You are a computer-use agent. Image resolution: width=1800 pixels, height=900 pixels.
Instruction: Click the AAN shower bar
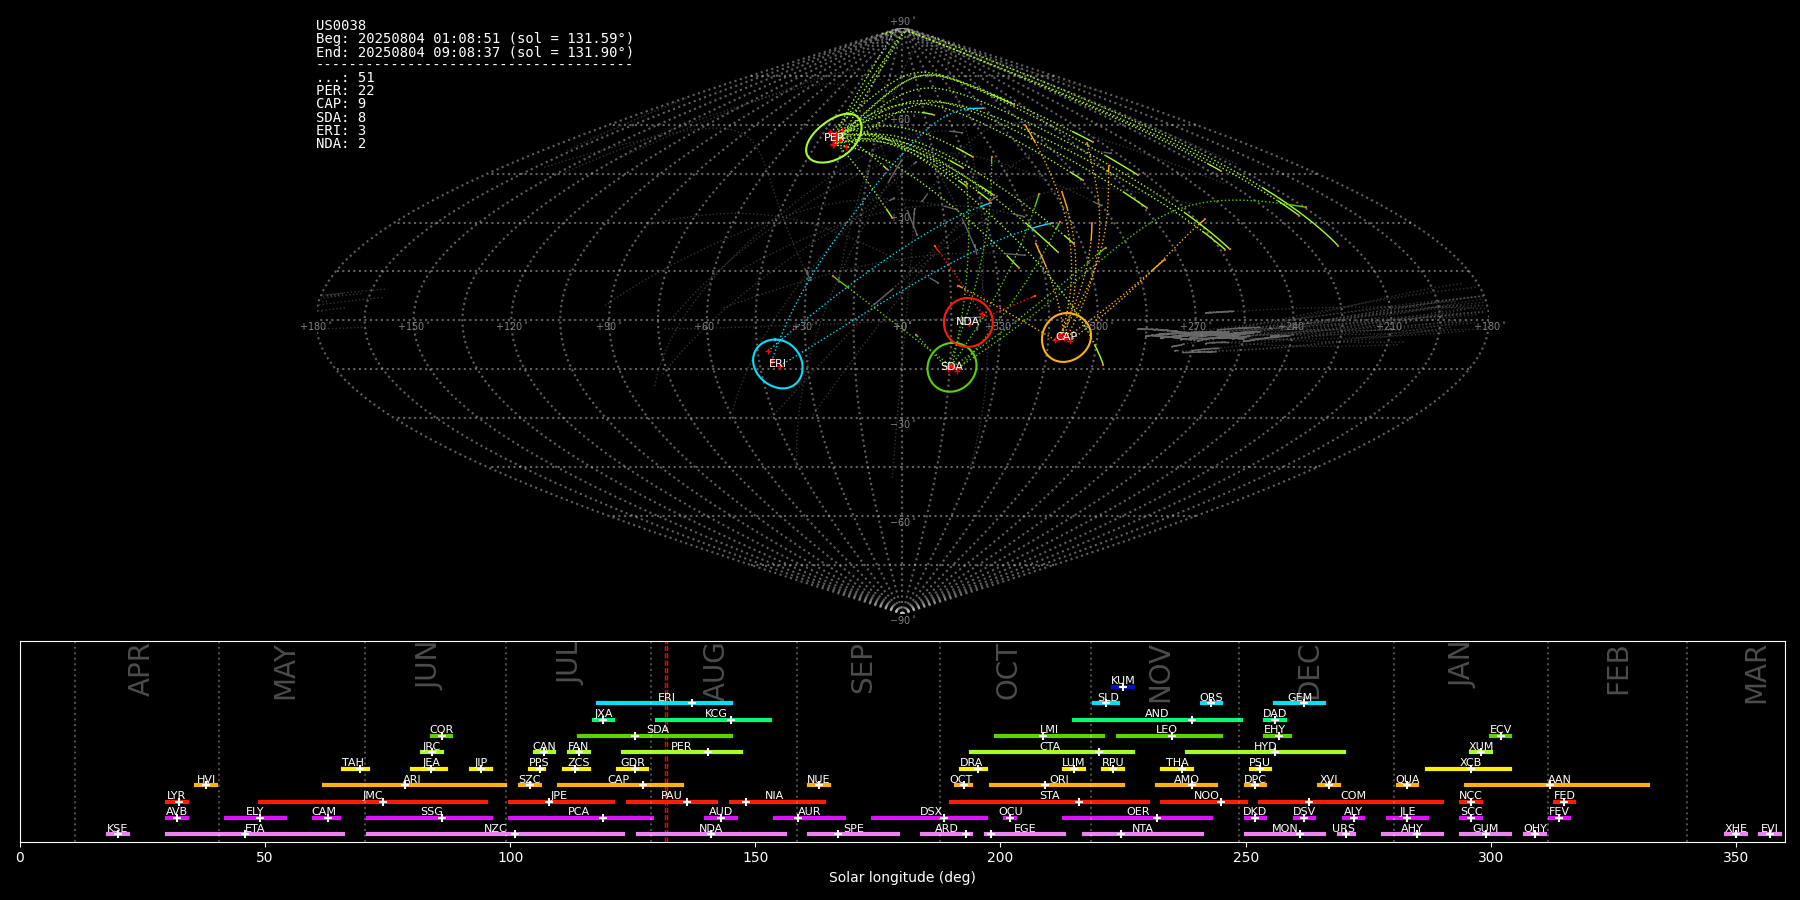click(x=1557, y=785)
